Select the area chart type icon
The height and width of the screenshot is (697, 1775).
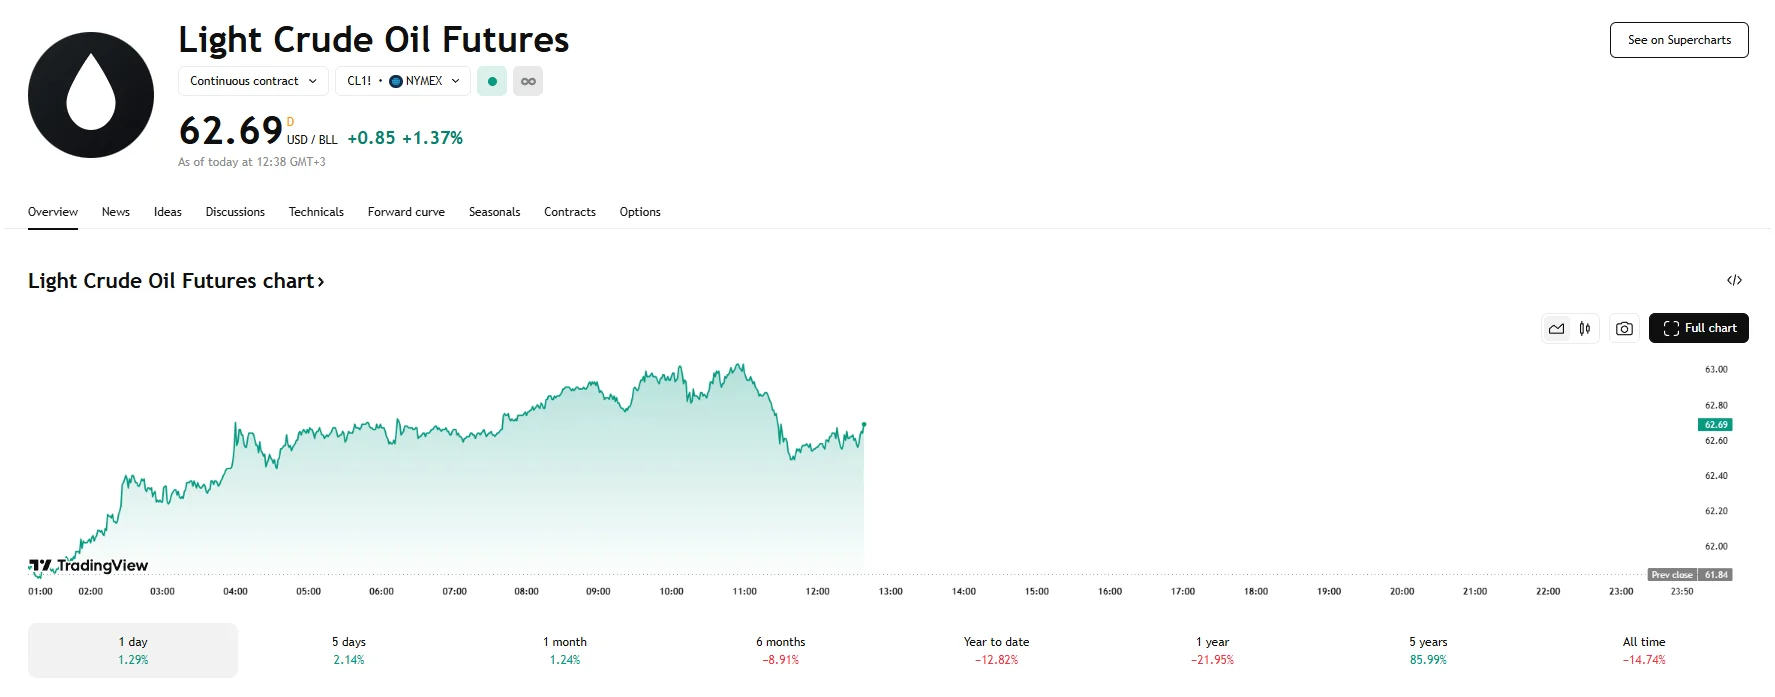point(1557,328)
